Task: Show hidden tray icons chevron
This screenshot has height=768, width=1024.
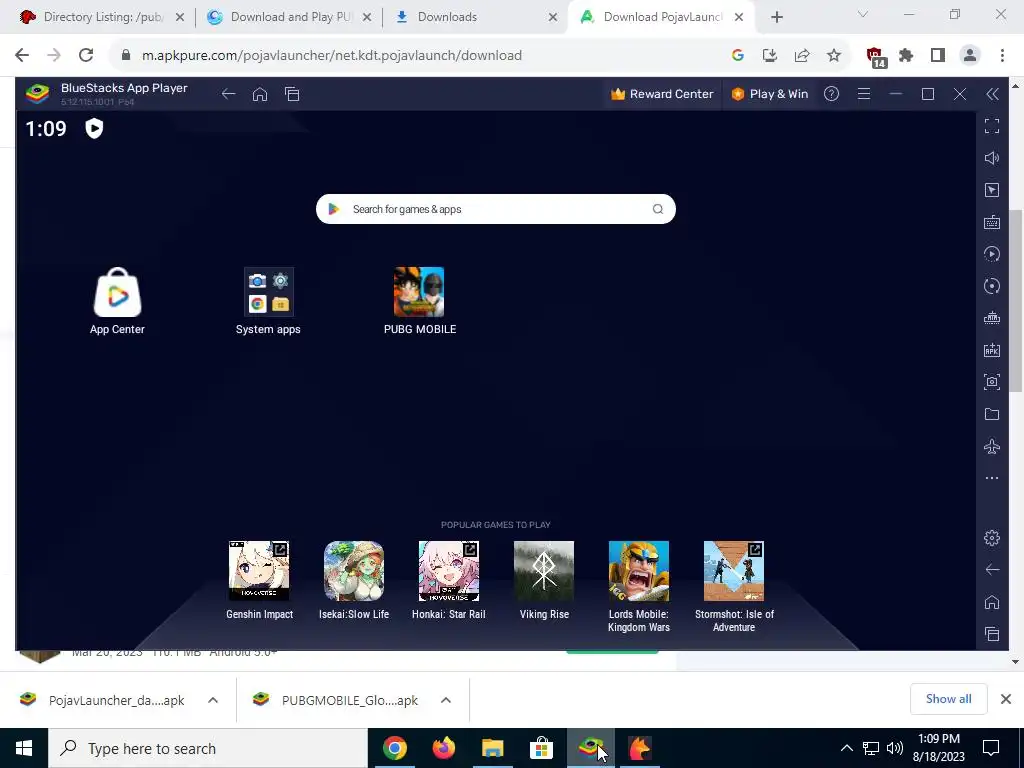Action: click(x=846, y=748)
